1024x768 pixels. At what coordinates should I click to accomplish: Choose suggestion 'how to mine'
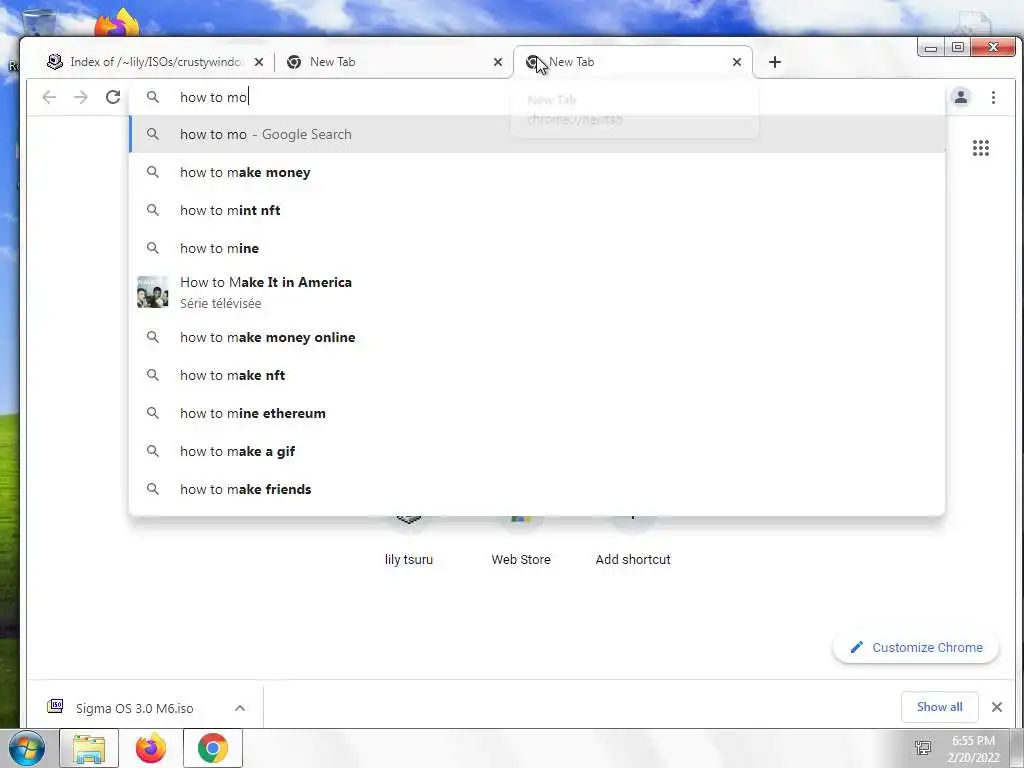click(x=537, y=248)
